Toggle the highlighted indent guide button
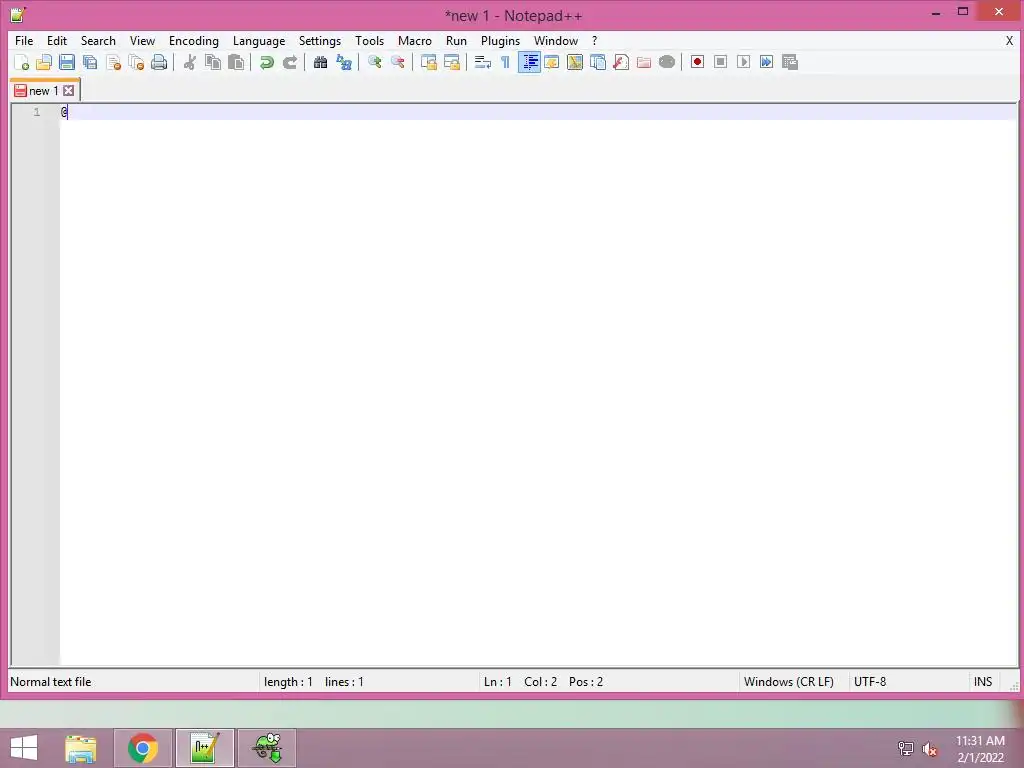Image resolution: width=1024 pixels, height=768 pixels. pyautogui.click(x=529, y=62)
